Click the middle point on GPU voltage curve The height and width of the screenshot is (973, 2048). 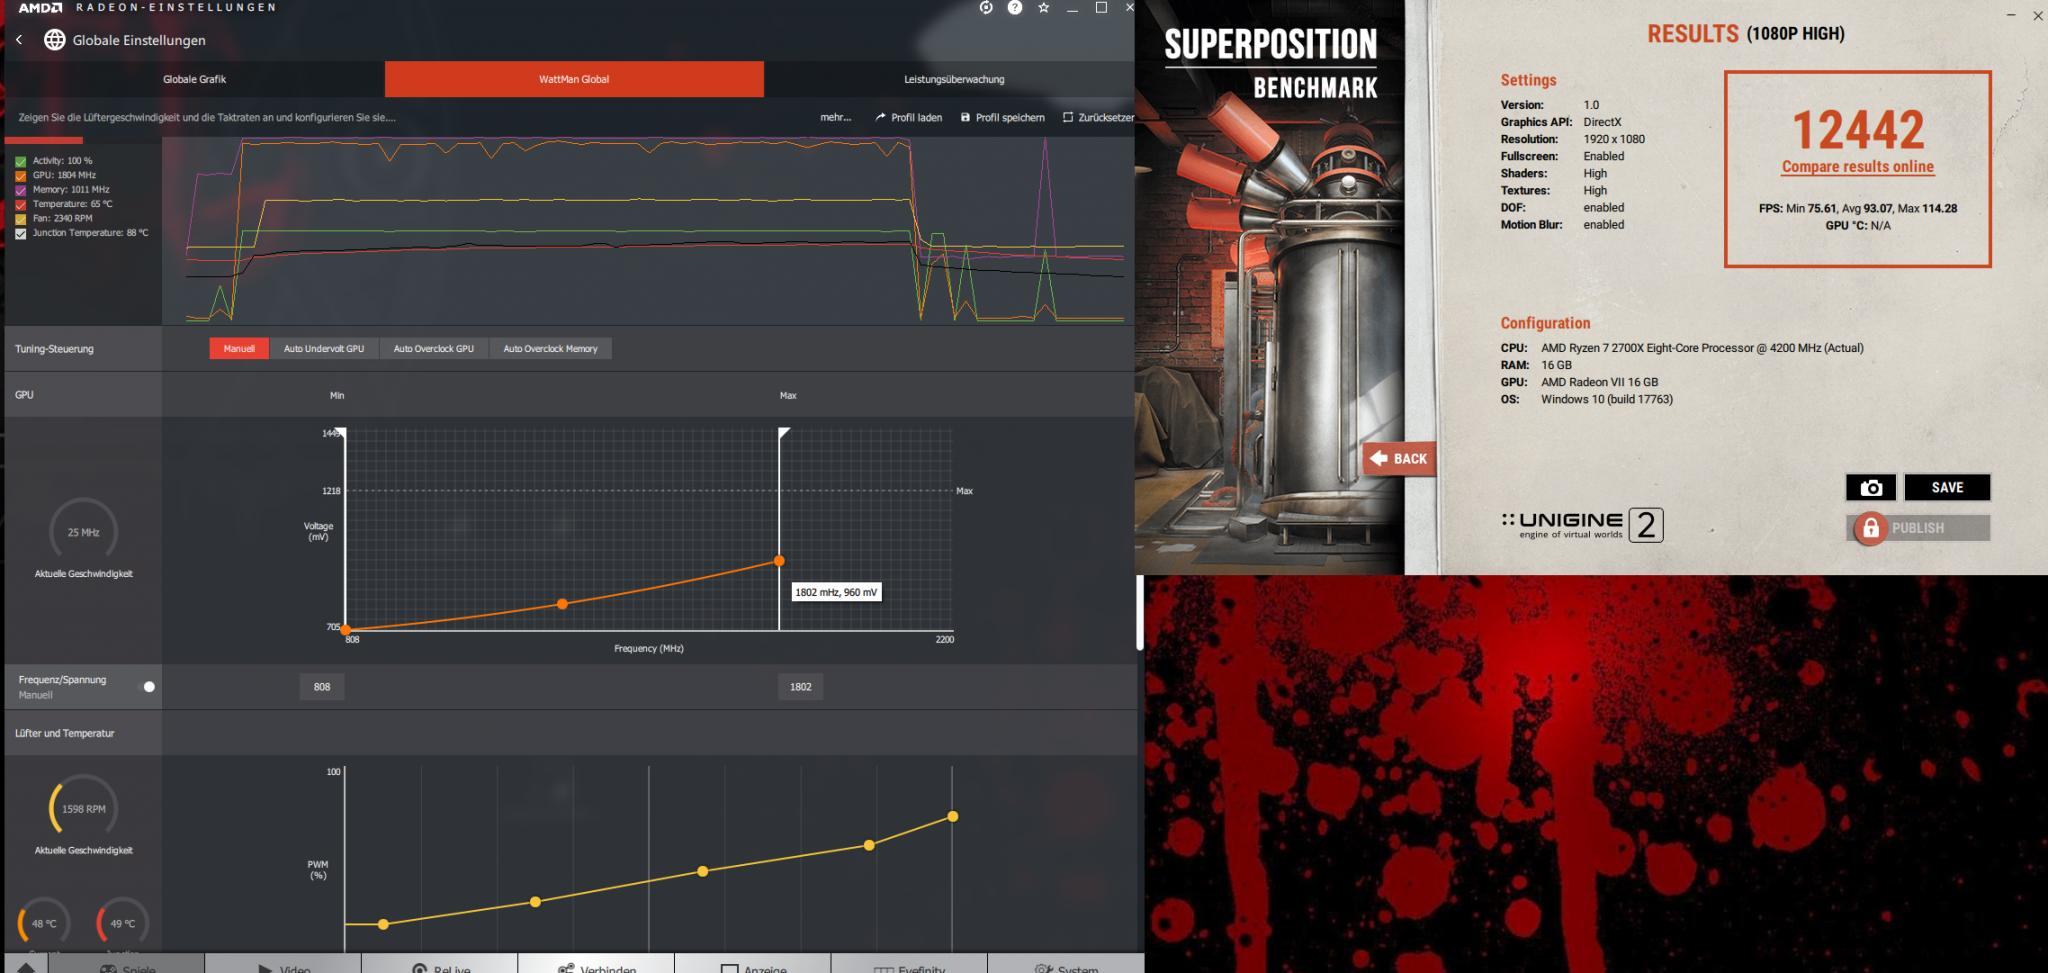[562, 604]
